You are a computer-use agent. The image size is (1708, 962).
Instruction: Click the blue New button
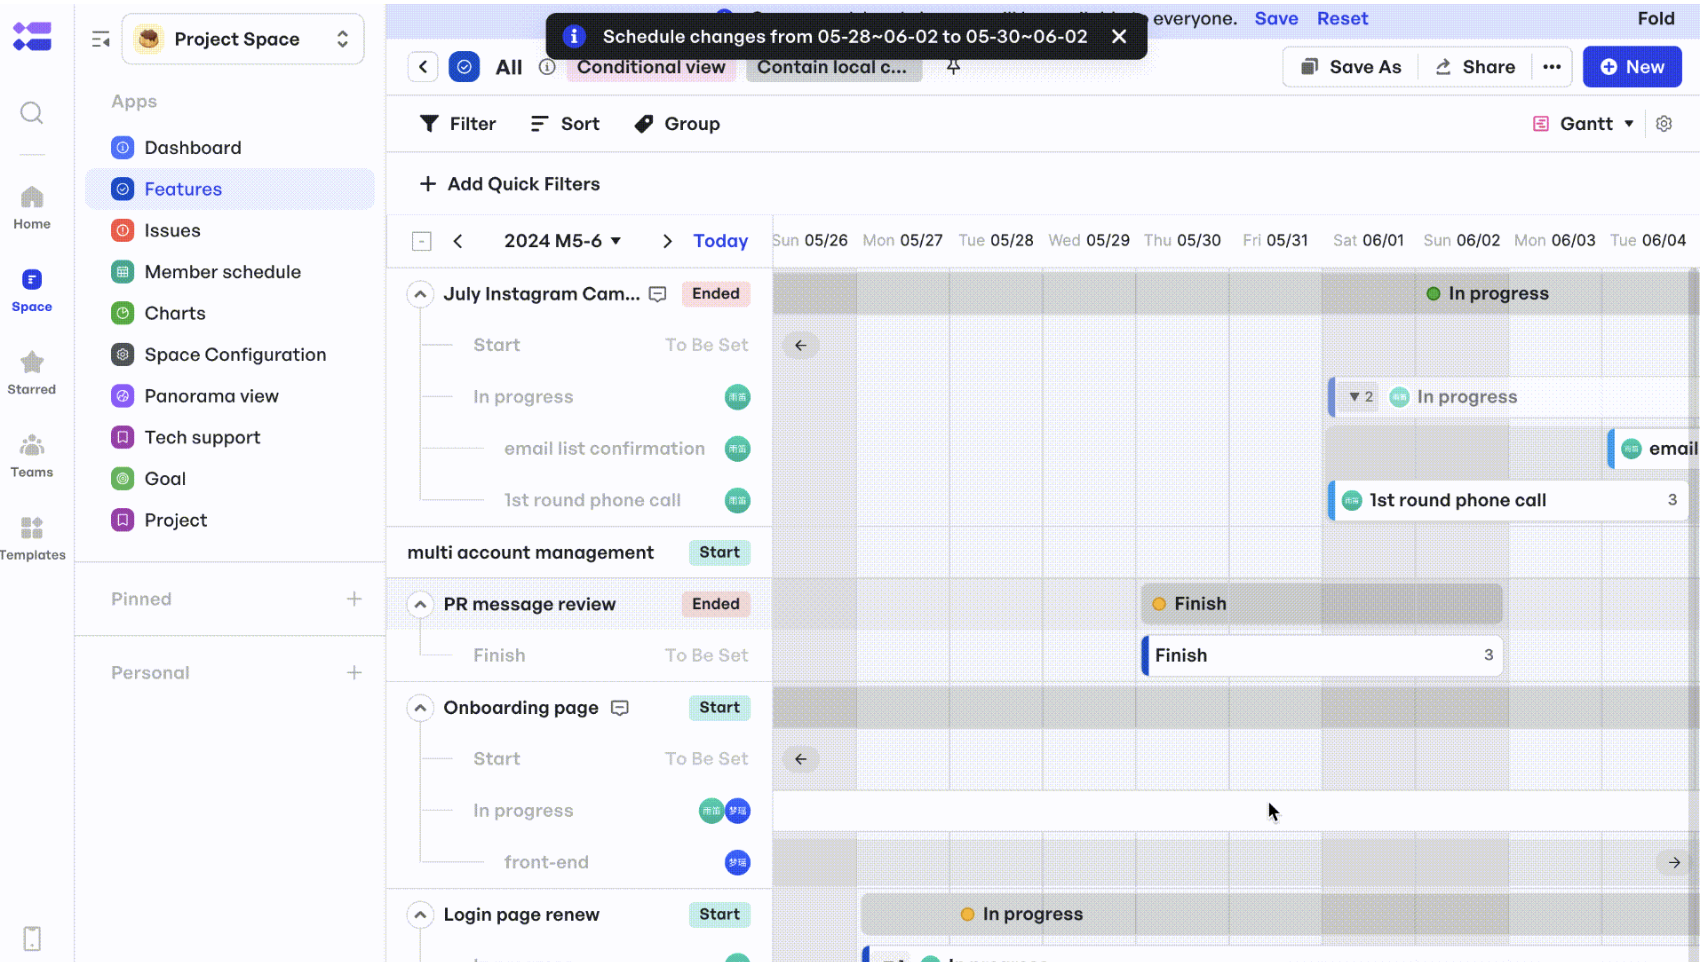click(1631, 67)
